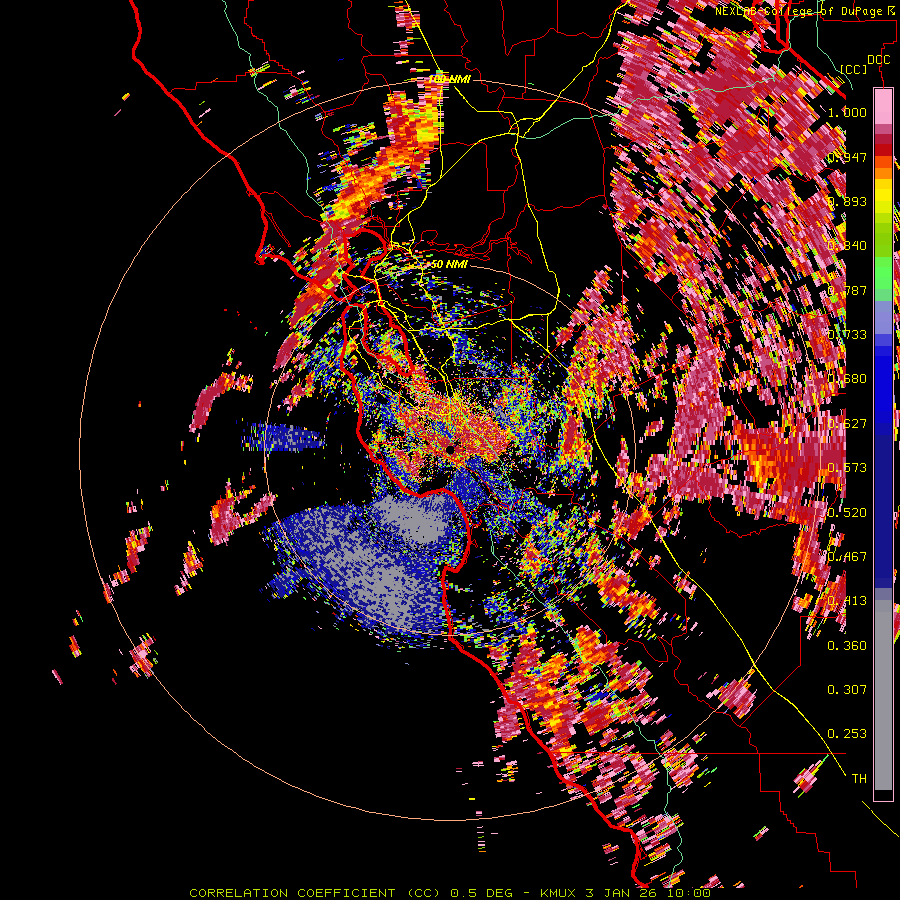
Task: Click the 100 NMI range ring label
Action: (x=449, y=79)
